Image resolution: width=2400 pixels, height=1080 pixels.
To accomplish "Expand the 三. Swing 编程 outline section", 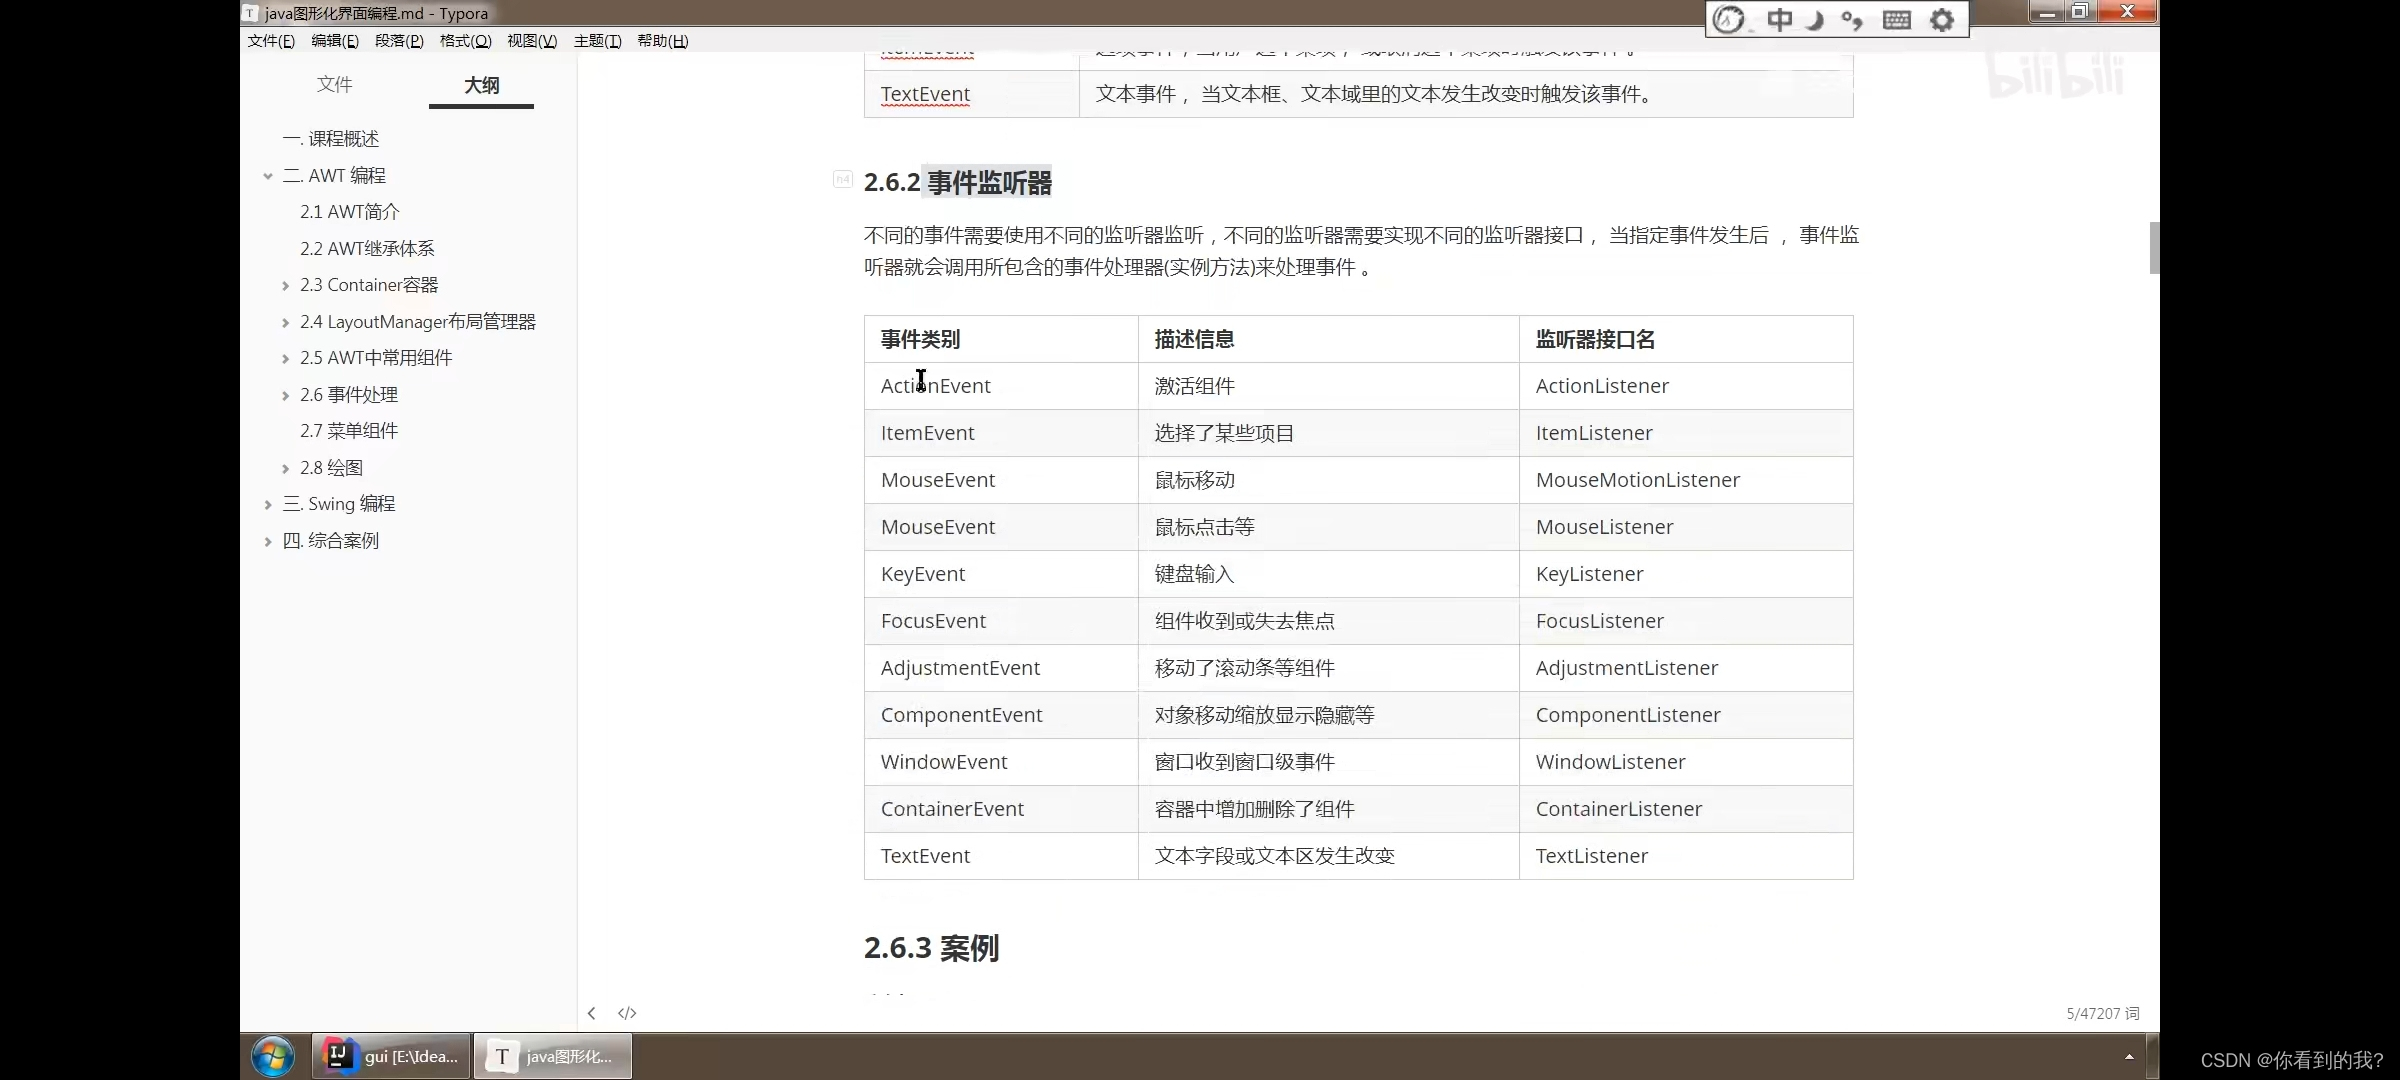I will [x=268, y=505].
